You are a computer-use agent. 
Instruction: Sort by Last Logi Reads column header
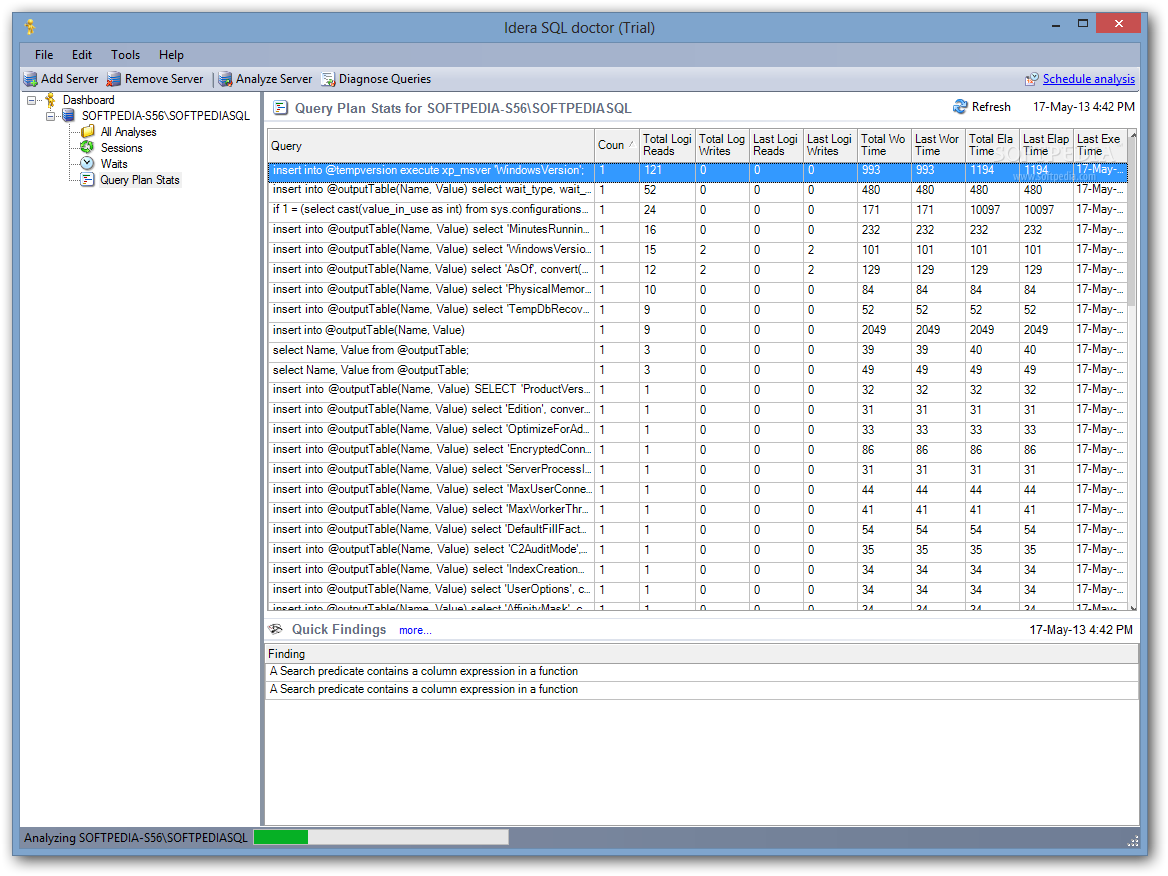775,145
